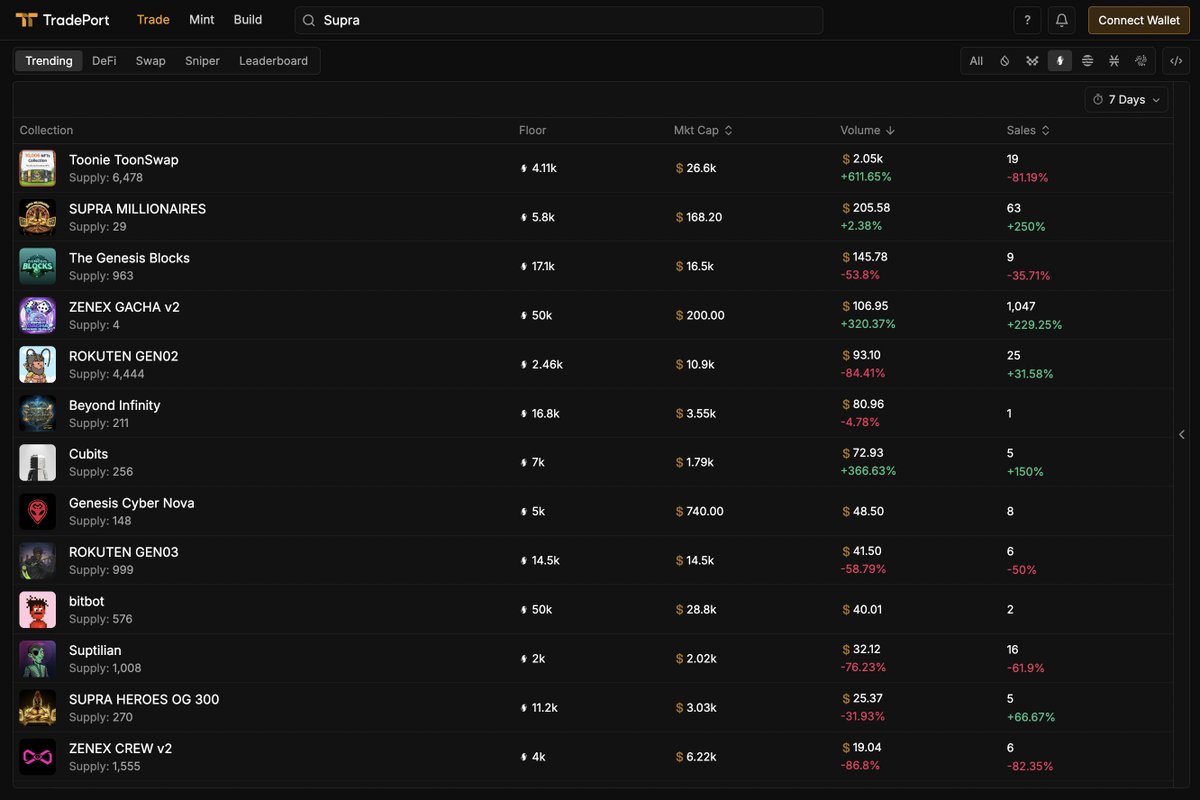Open the Trade menu
1200x800 pixels.
point(153,20)
